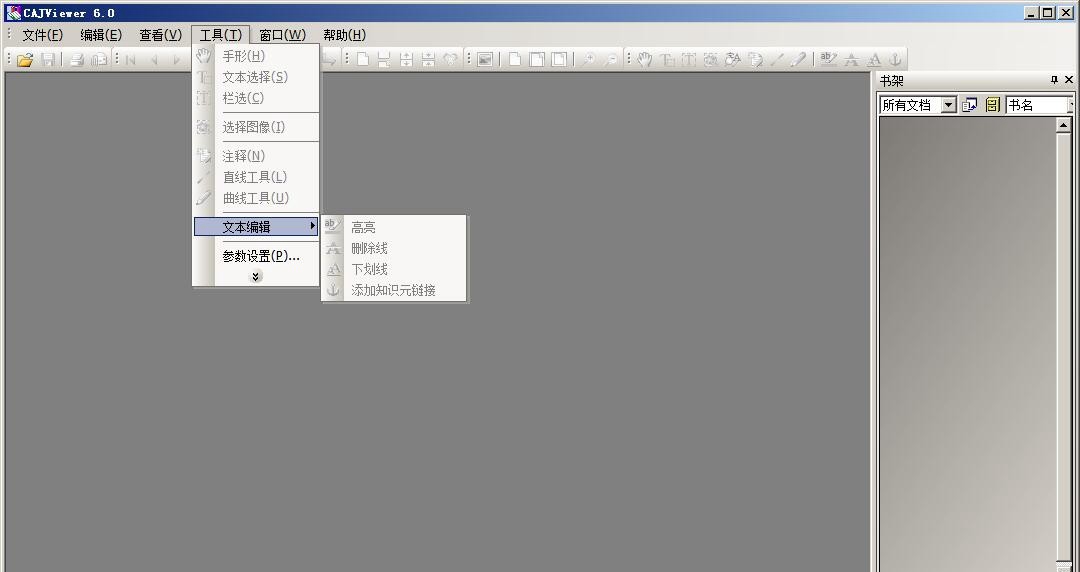Select the image selection tool in toolbar
1080x572 pixels.
pos(711,60)
